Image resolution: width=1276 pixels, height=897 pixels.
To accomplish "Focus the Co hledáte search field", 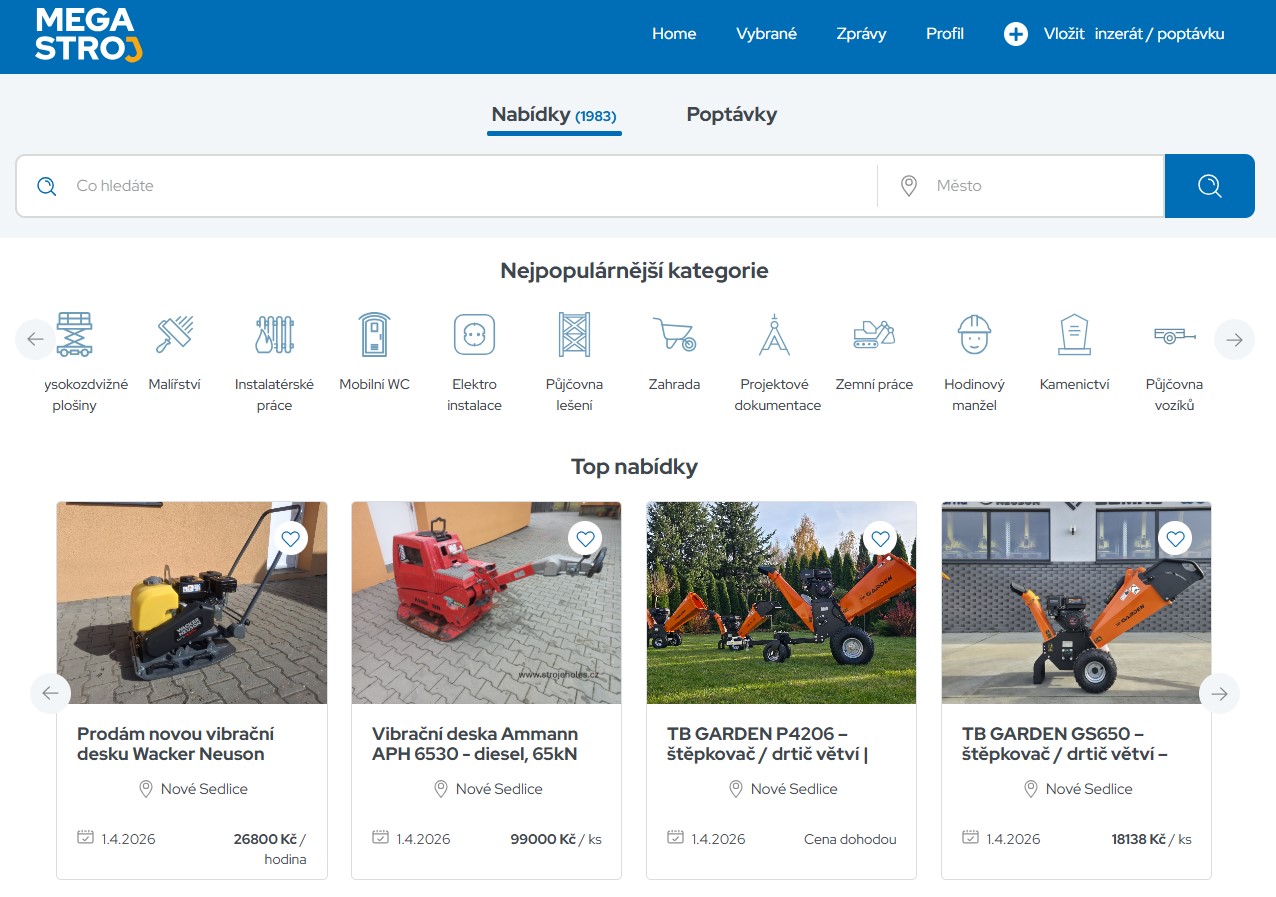I will coord(446,186).
